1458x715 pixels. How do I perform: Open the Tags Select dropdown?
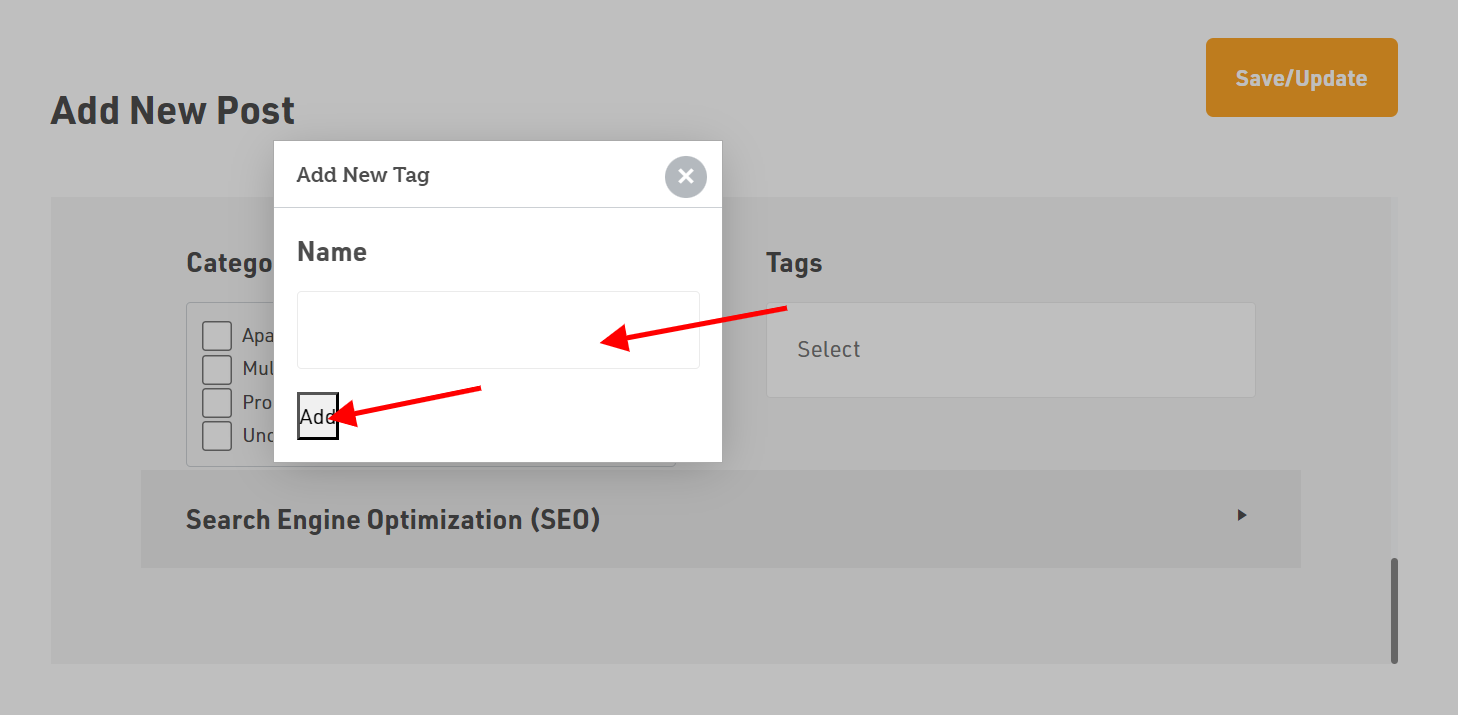[x=1010, y=350]
